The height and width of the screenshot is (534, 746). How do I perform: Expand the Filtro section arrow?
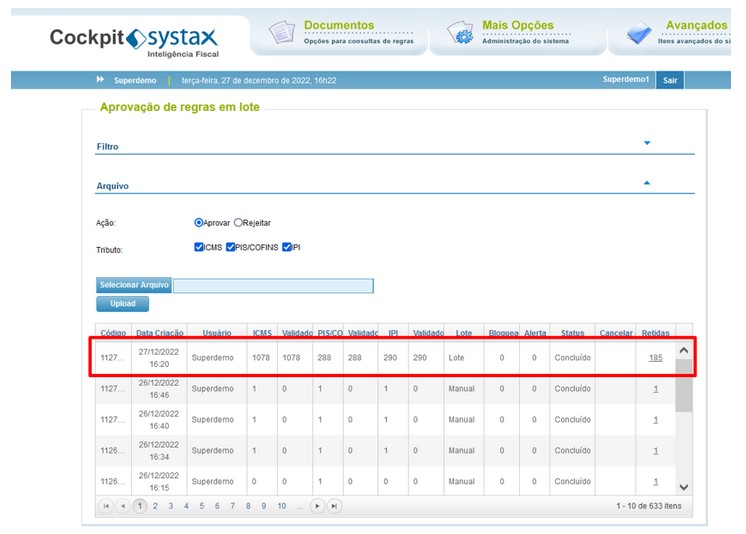coord(647,143)
